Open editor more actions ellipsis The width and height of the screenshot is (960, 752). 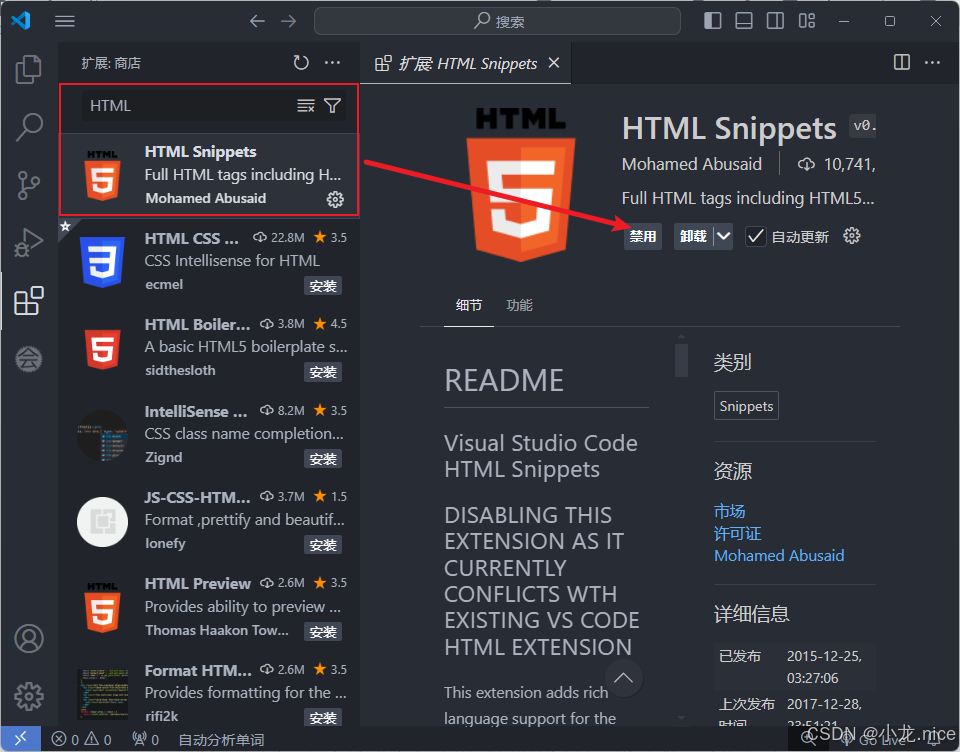point(932,62)
